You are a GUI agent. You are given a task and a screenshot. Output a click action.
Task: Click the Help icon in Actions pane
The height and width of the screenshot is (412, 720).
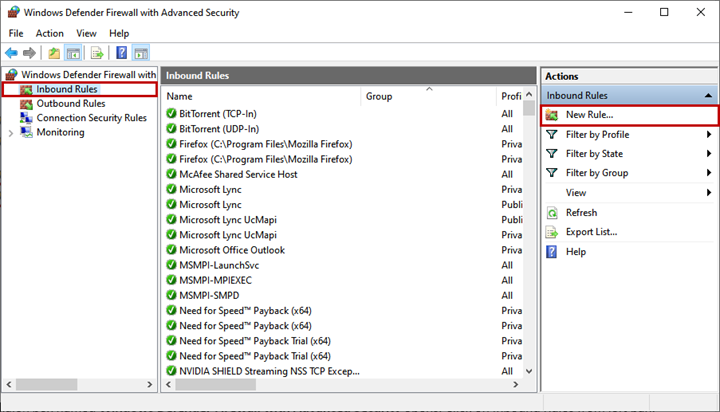tap(551, 252)
